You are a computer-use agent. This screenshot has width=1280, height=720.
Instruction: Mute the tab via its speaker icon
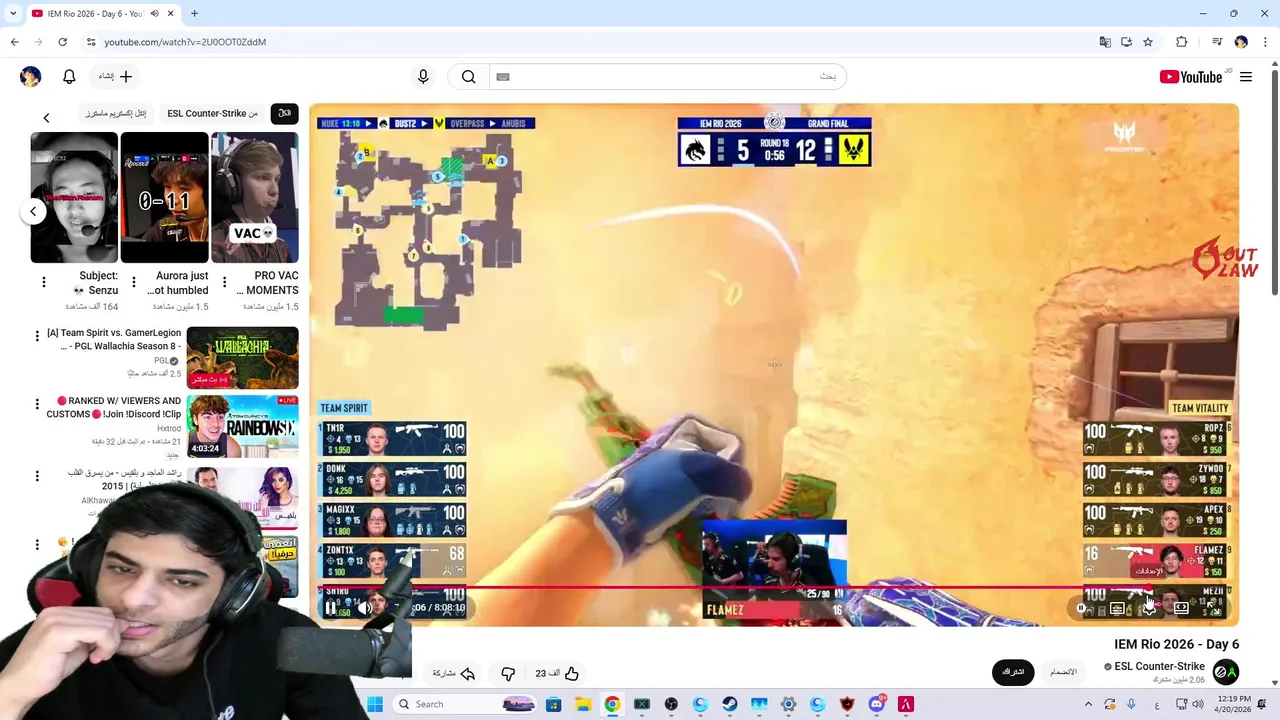pos(155,14)
